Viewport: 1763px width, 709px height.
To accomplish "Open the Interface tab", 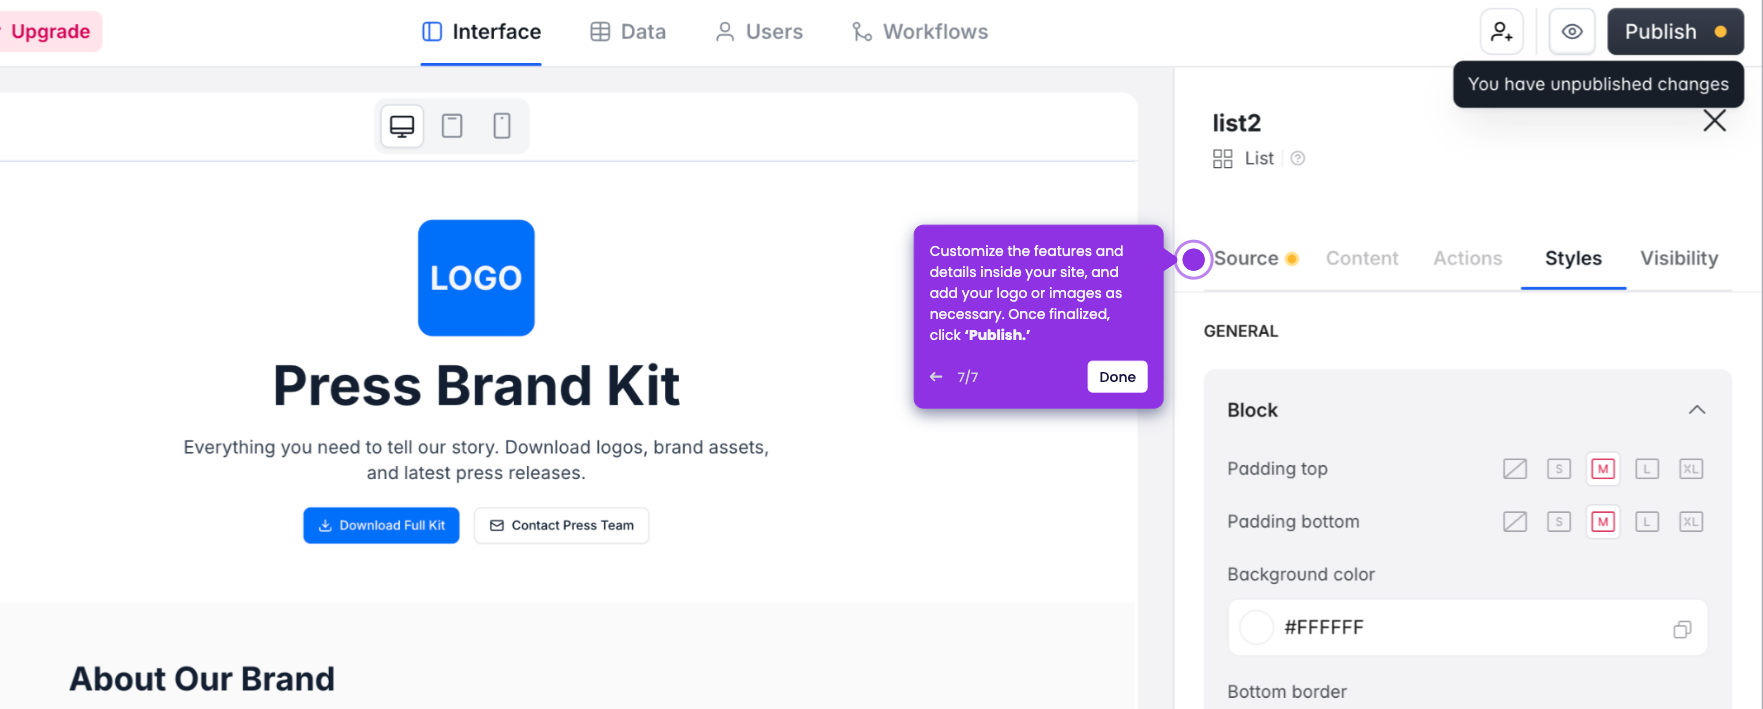I will click(481, 32).
